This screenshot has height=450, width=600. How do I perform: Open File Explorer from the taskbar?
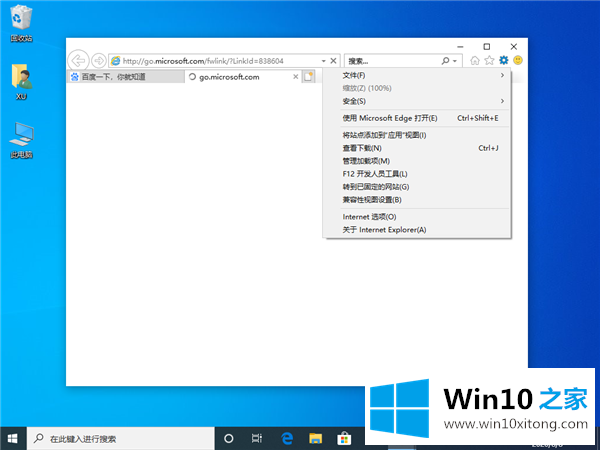(315, 439)
